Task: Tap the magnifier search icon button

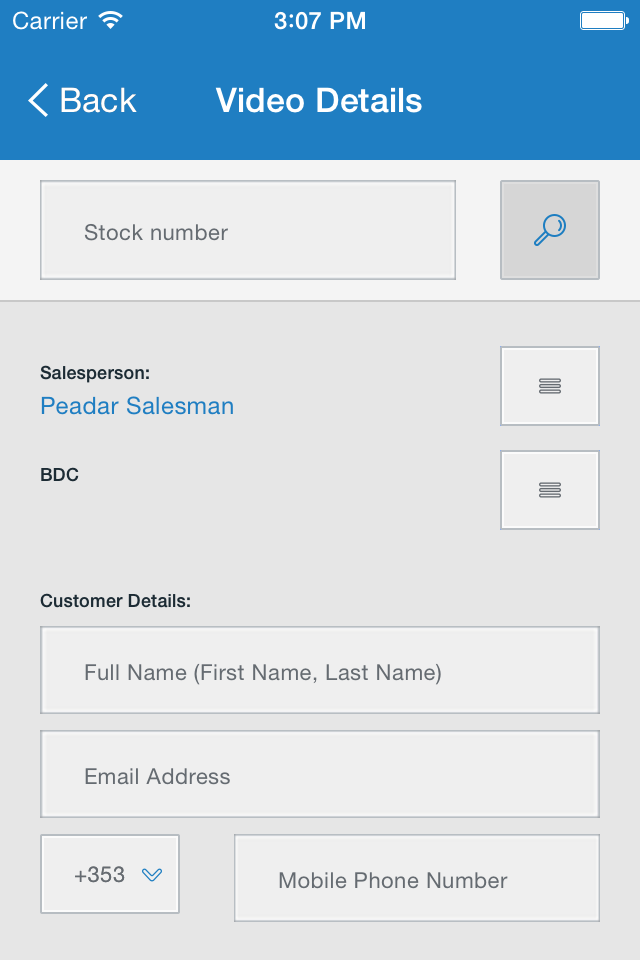Action: tap(549, 230)
